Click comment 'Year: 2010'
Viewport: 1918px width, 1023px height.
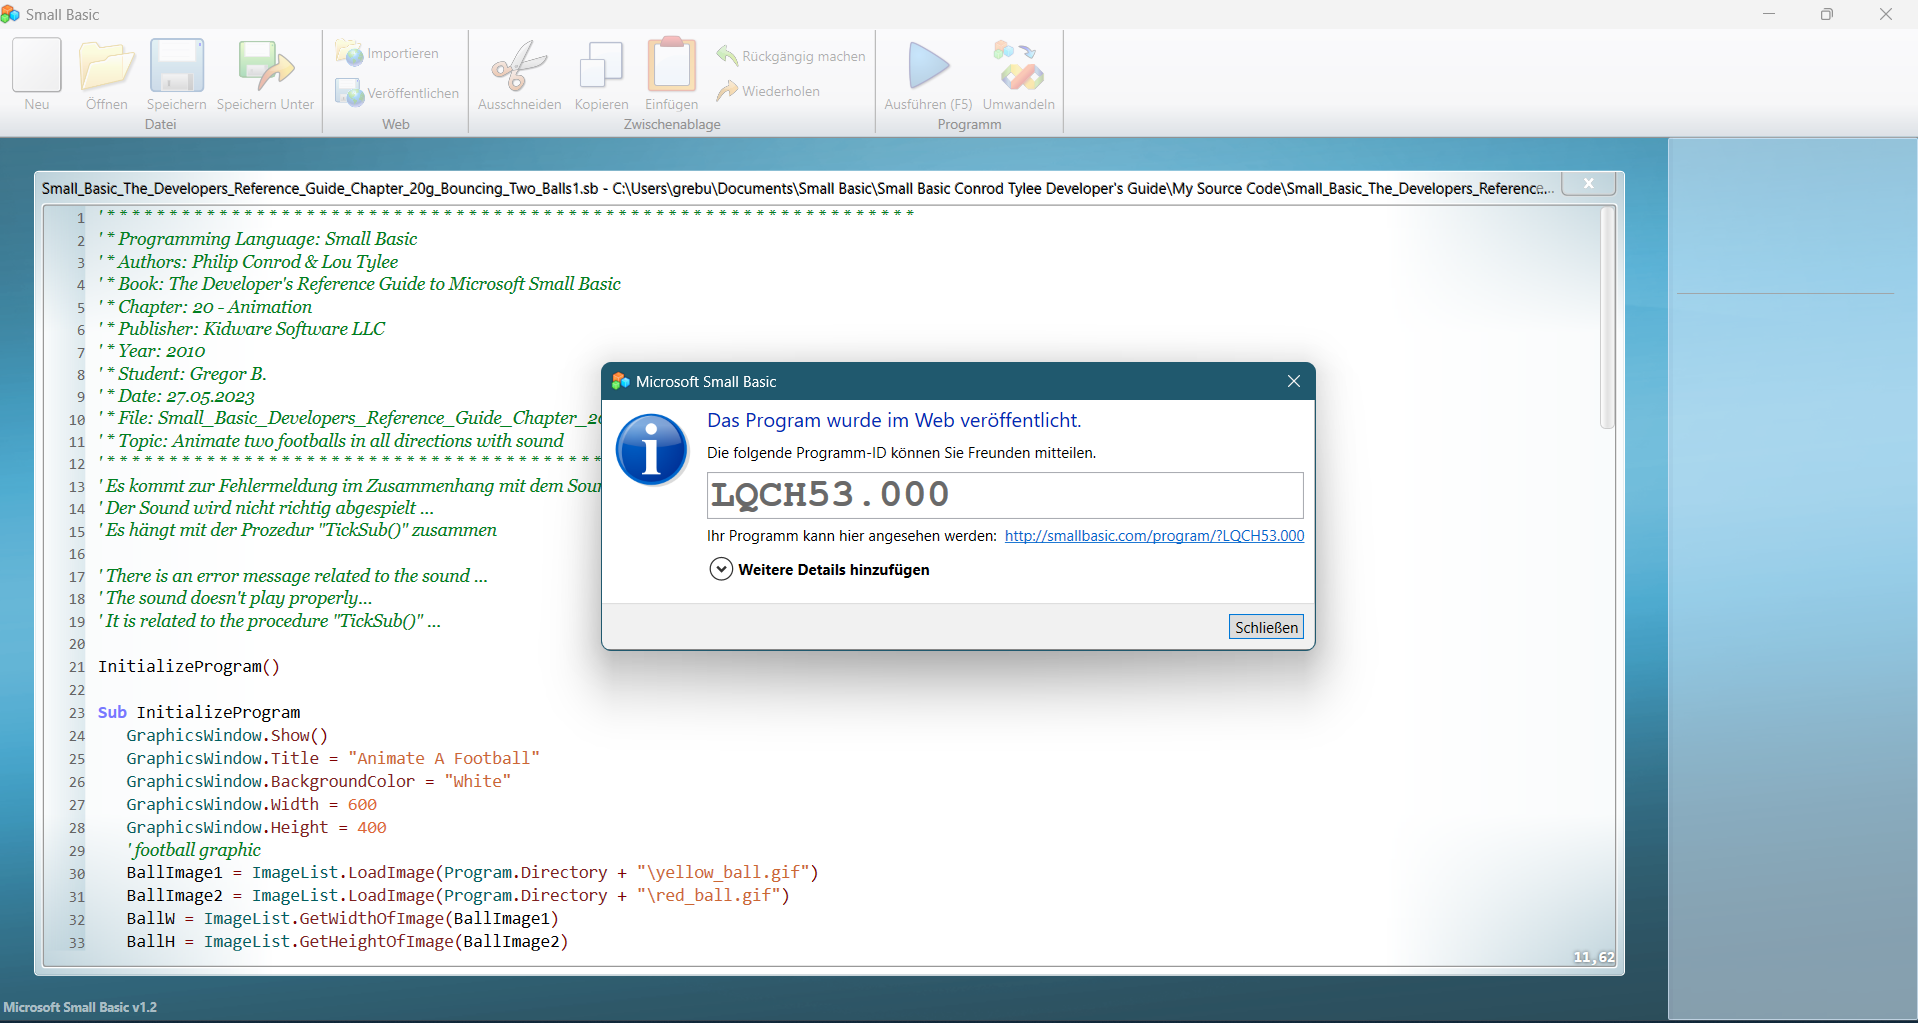coord(152,351)
